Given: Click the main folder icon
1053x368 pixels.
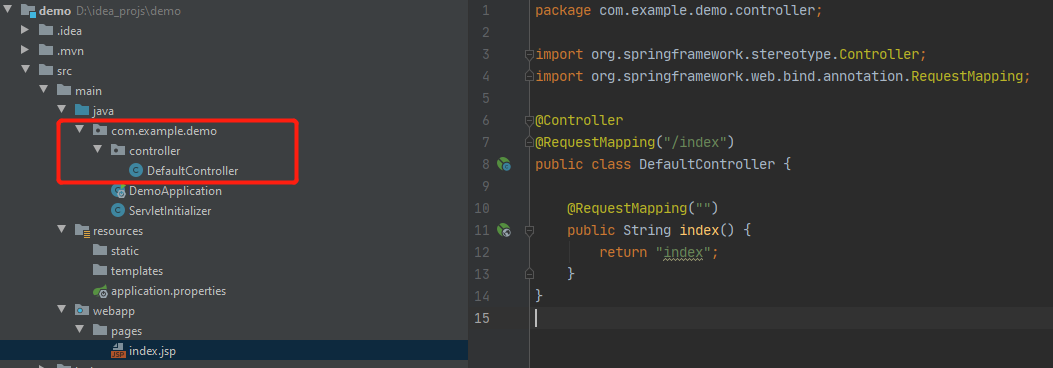Looking at the screenshot, I should (x=64, y=90).
